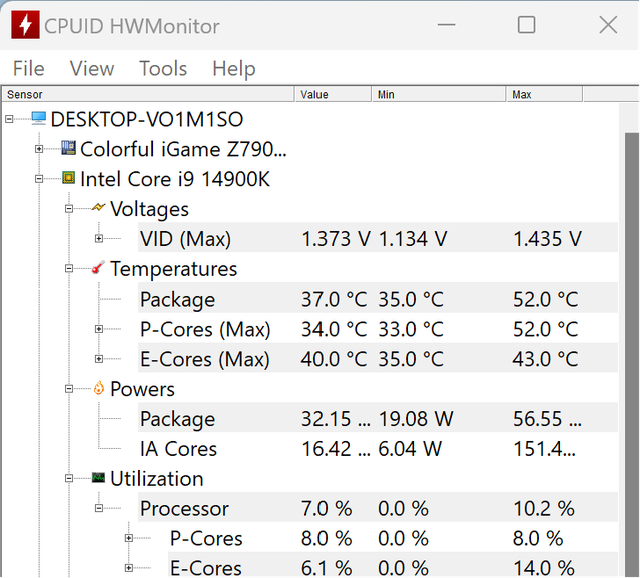This screenshot has height=578, width=640.
Task: Collapse the Voltages section
Action: 69,209
